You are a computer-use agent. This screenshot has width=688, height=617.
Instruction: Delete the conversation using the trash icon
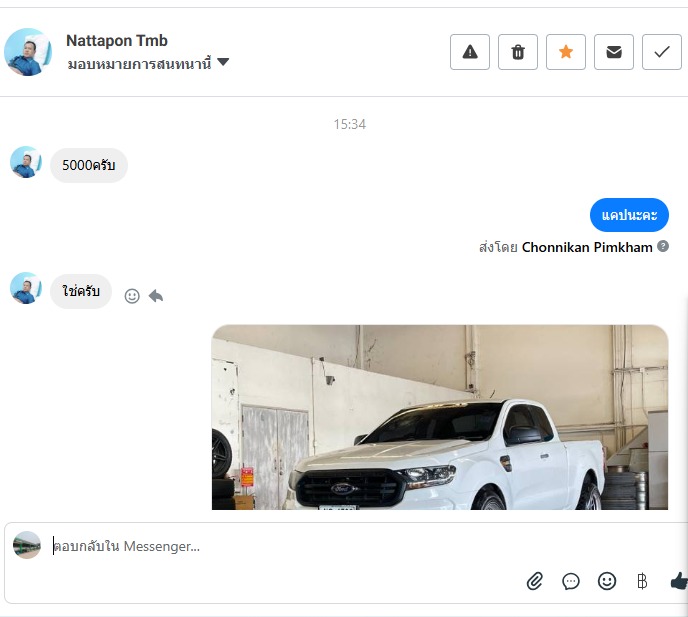(518, 52)
